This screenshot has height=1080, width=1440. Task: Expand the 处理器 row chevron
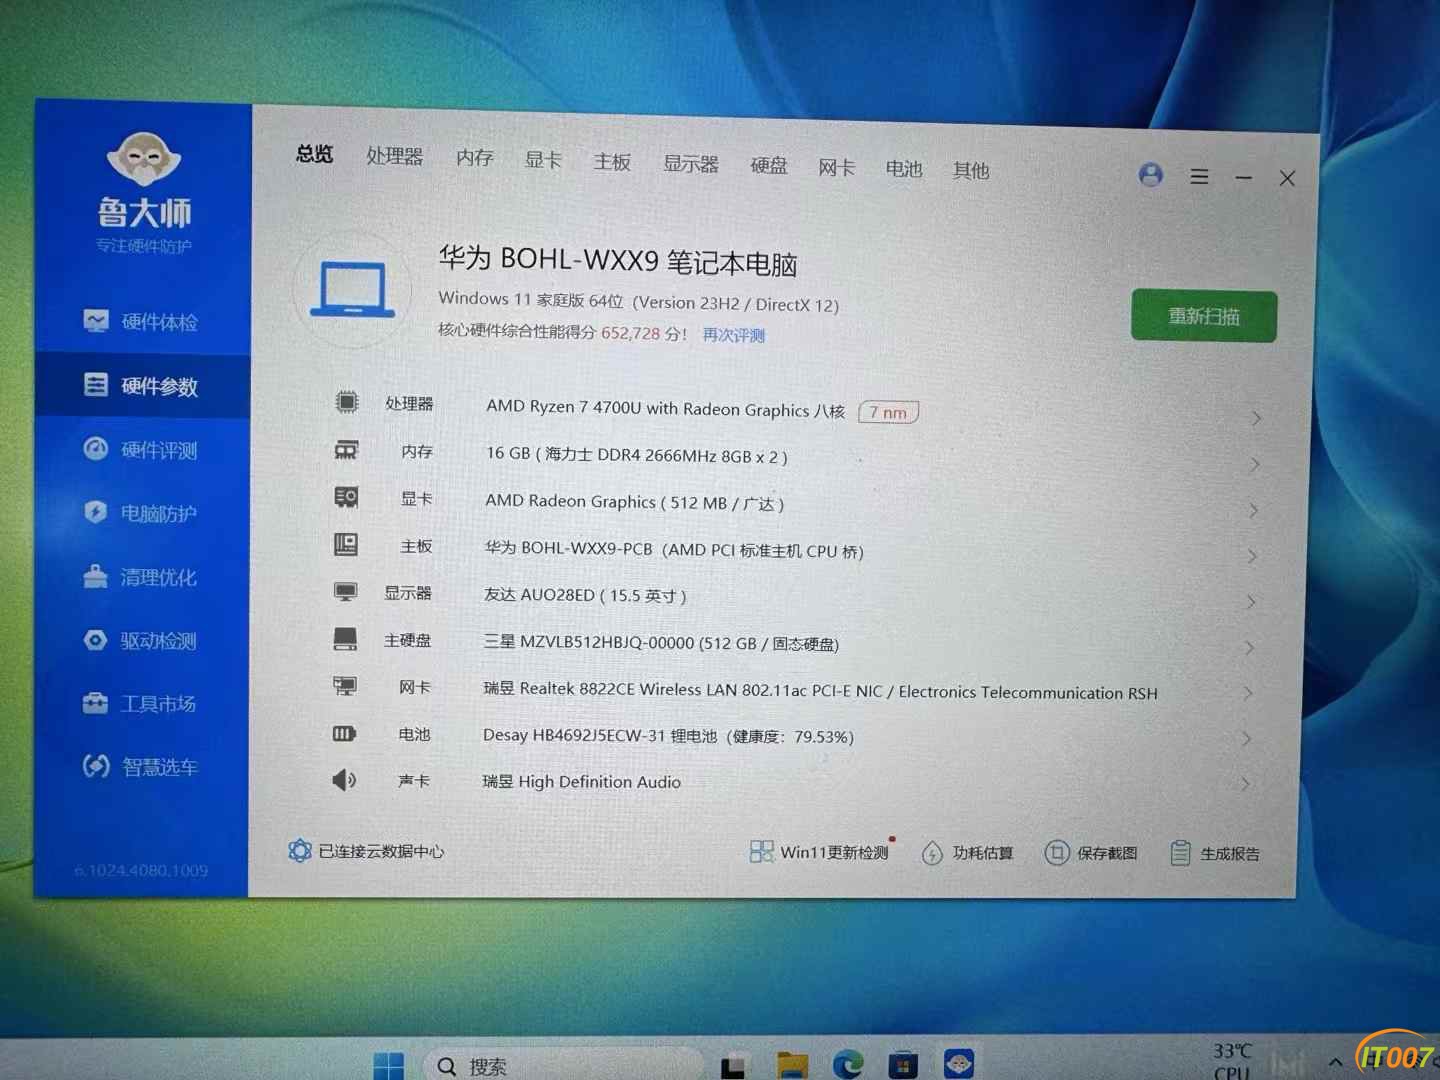pos(1256,418)
